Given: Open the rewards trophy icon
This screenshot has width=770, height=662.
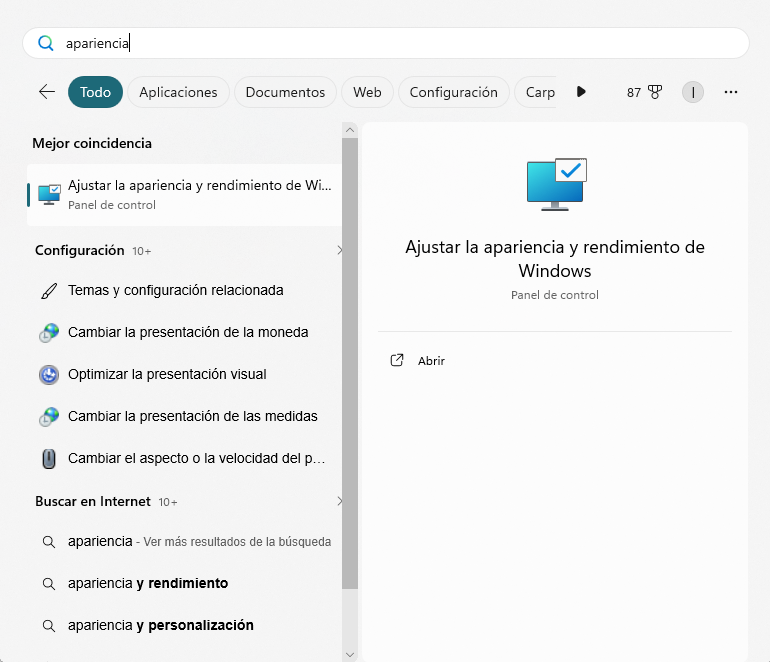Looking at the screenshot, I should click(x=655, y=92).
